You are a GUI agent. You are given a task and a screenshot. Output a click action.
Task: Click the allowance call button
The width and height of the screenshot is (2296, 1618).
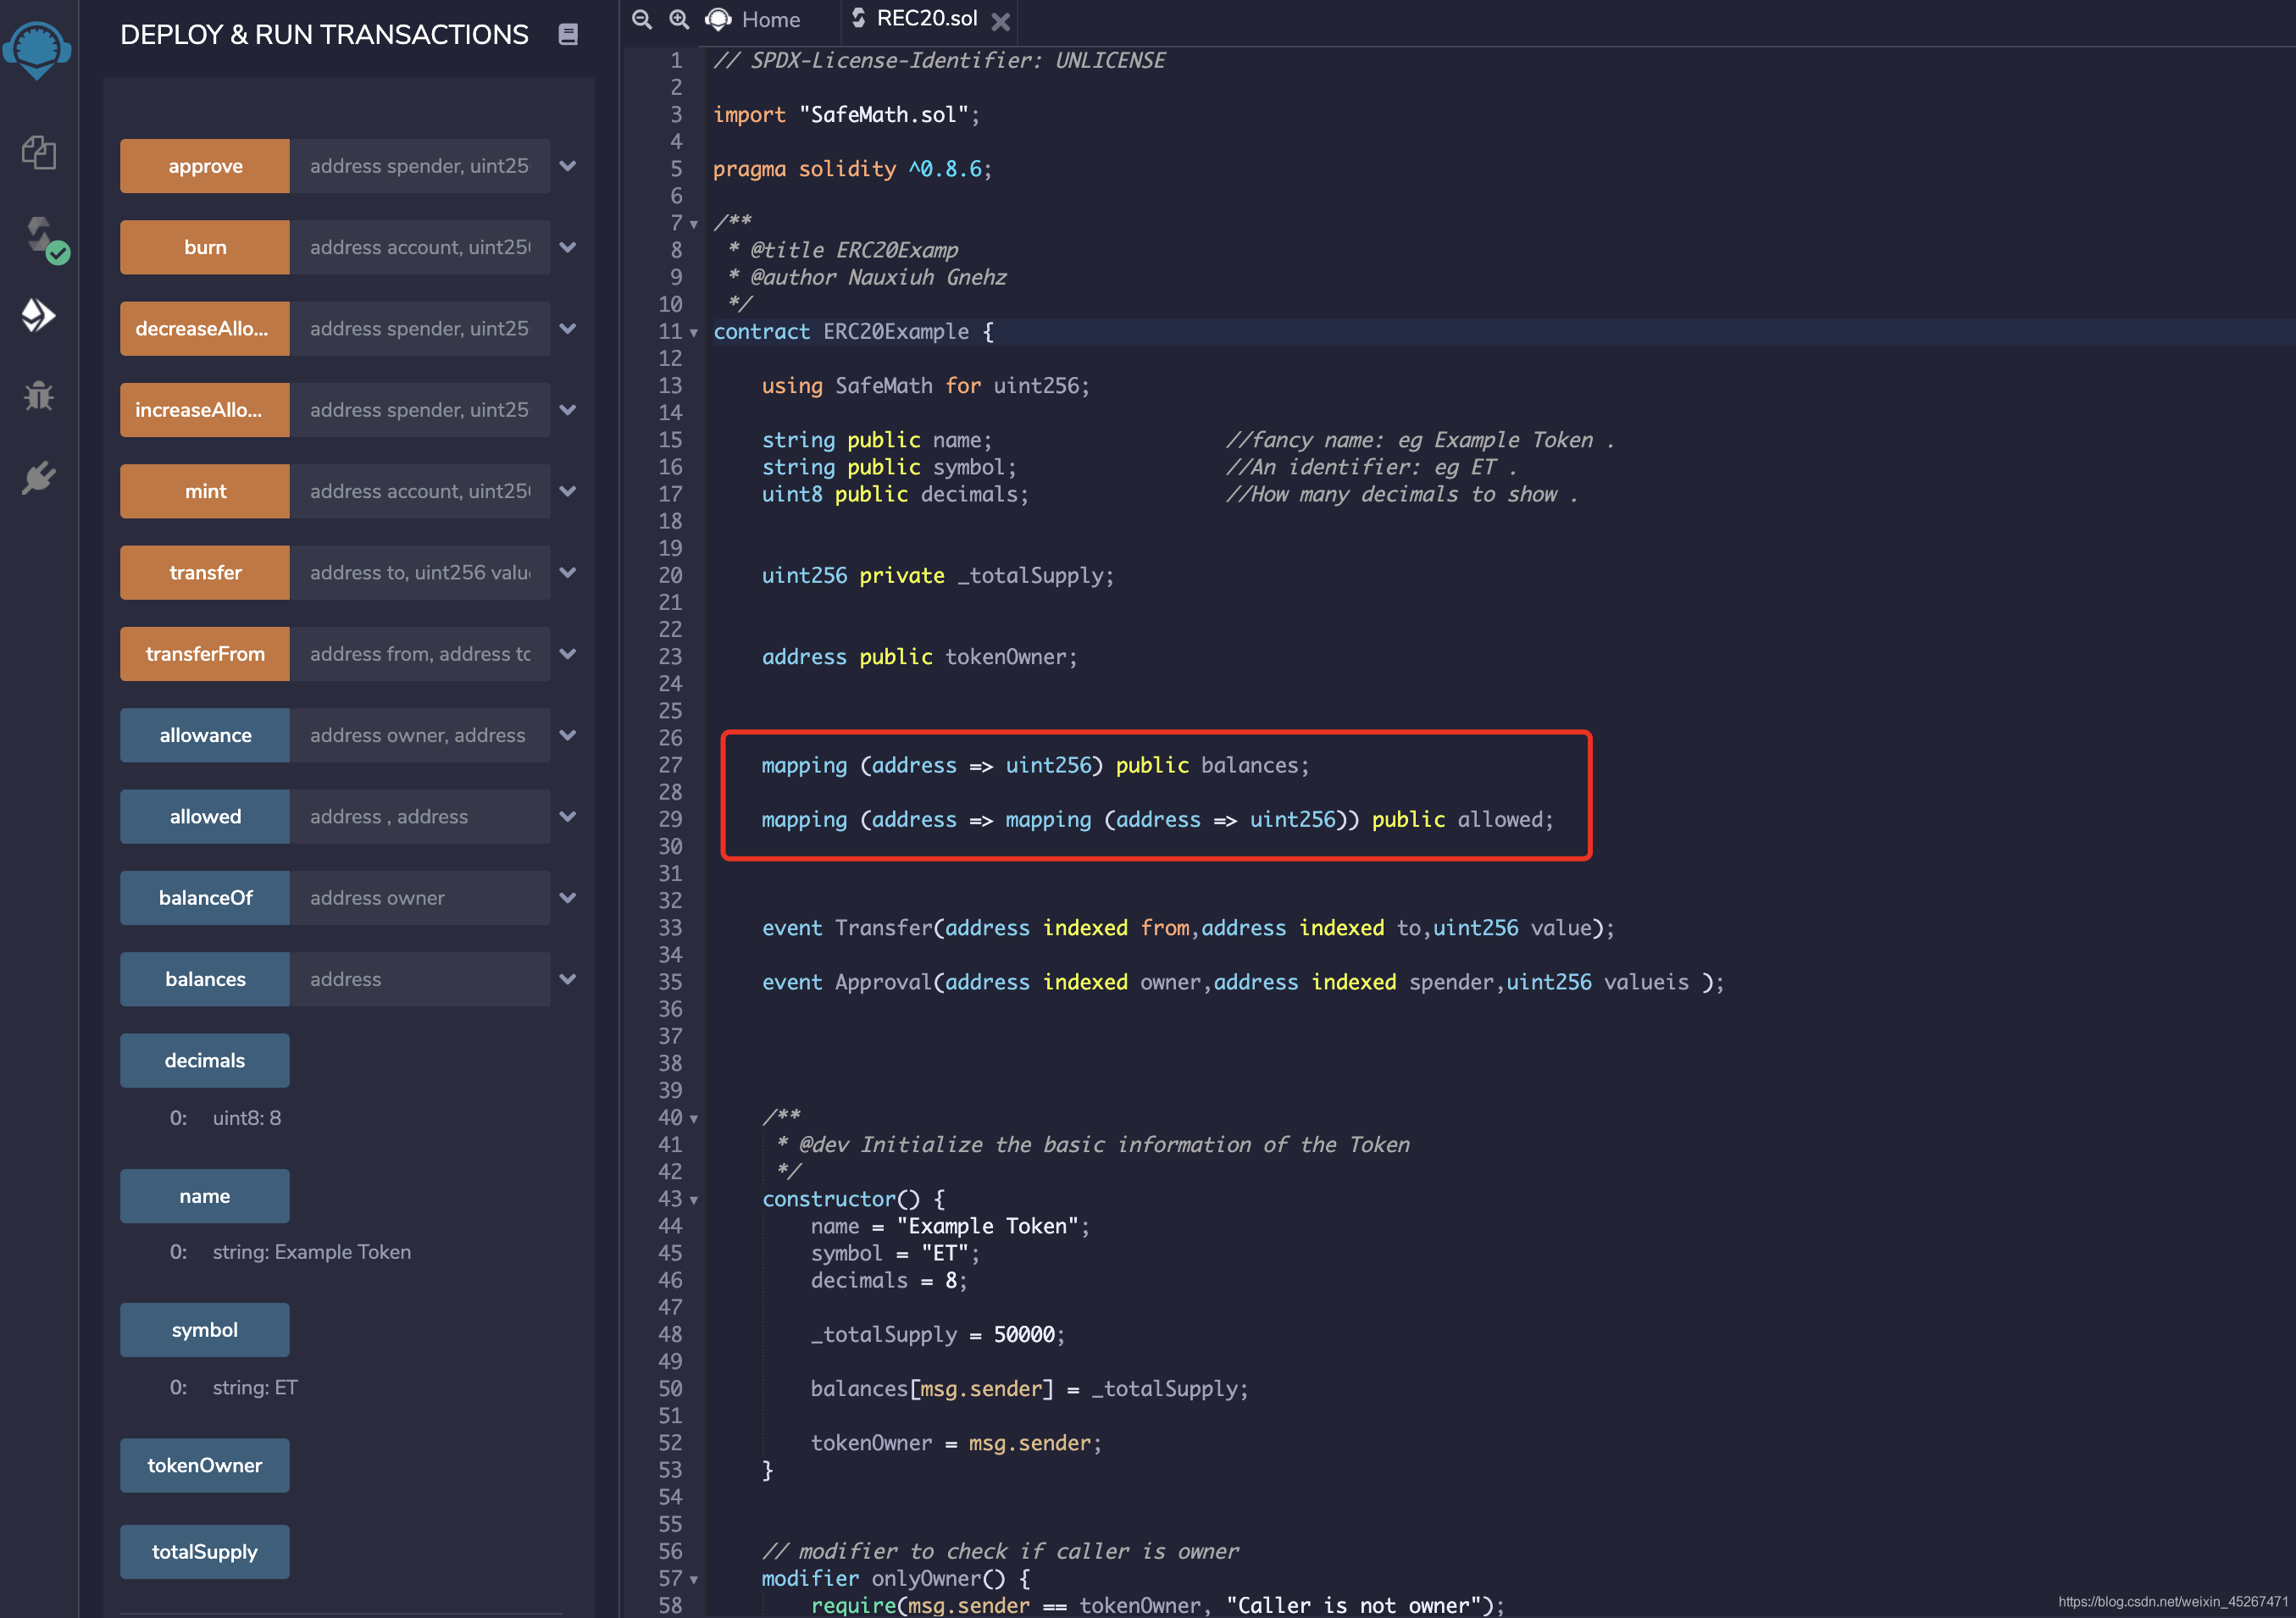[x=205, y=735]
